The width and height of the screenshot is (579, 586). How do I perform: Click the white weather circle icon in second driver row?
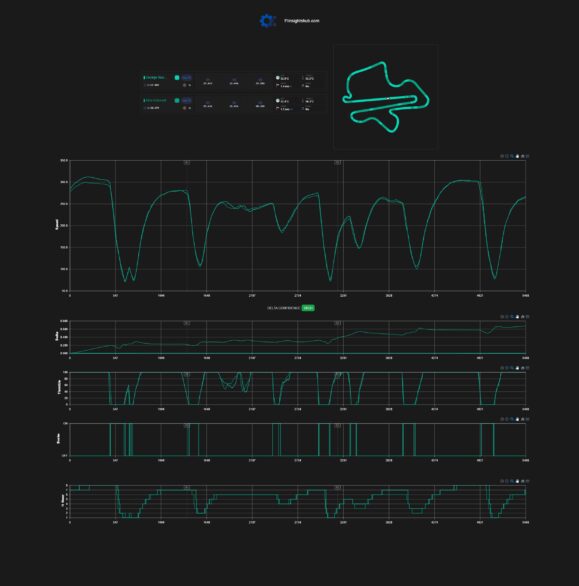(x=278, y=101)
